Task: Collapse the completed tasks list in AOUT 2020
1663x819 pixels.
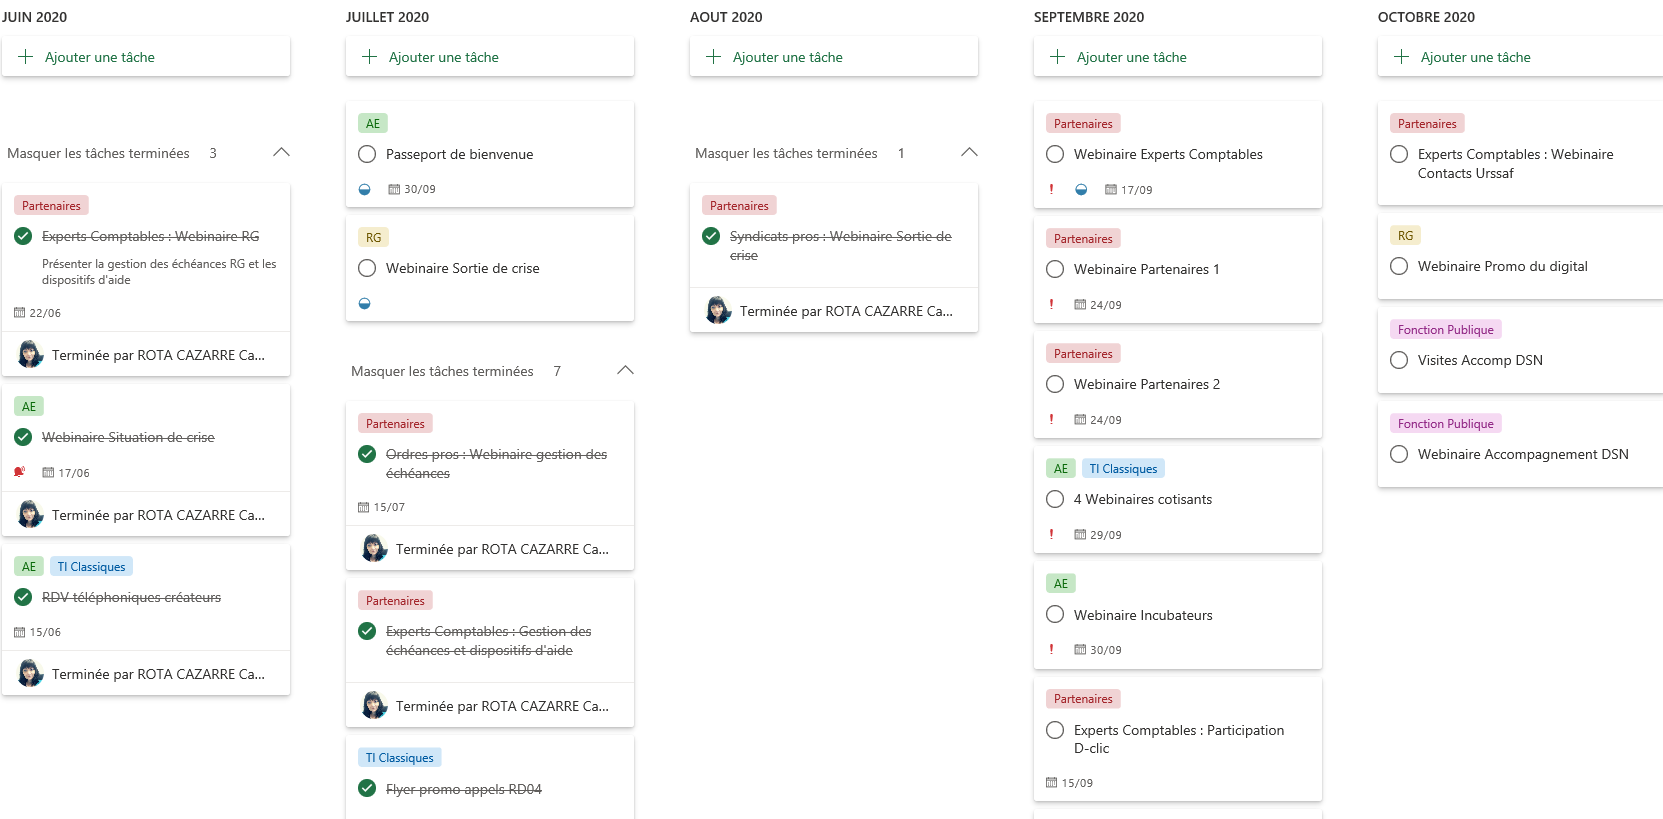Action: click(969, 153)
